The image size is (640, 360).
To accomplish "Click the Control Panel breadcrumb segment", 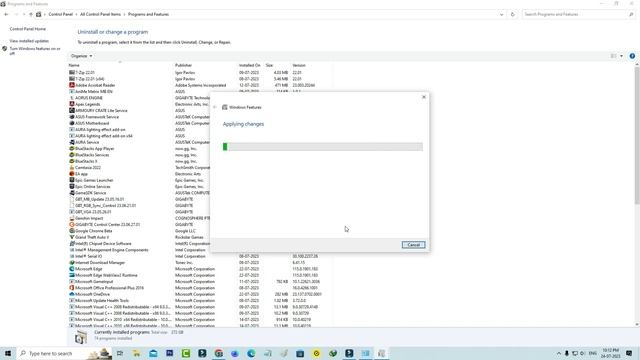I will tap(60, 14).
